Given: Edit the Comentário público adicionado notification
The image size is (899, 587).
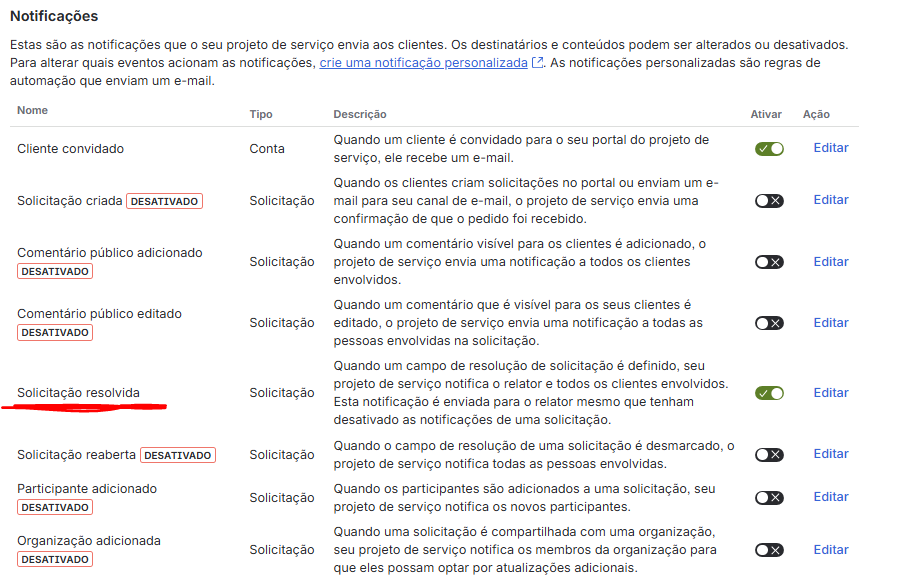Looking at the screenshot, I should pos(830,262).
